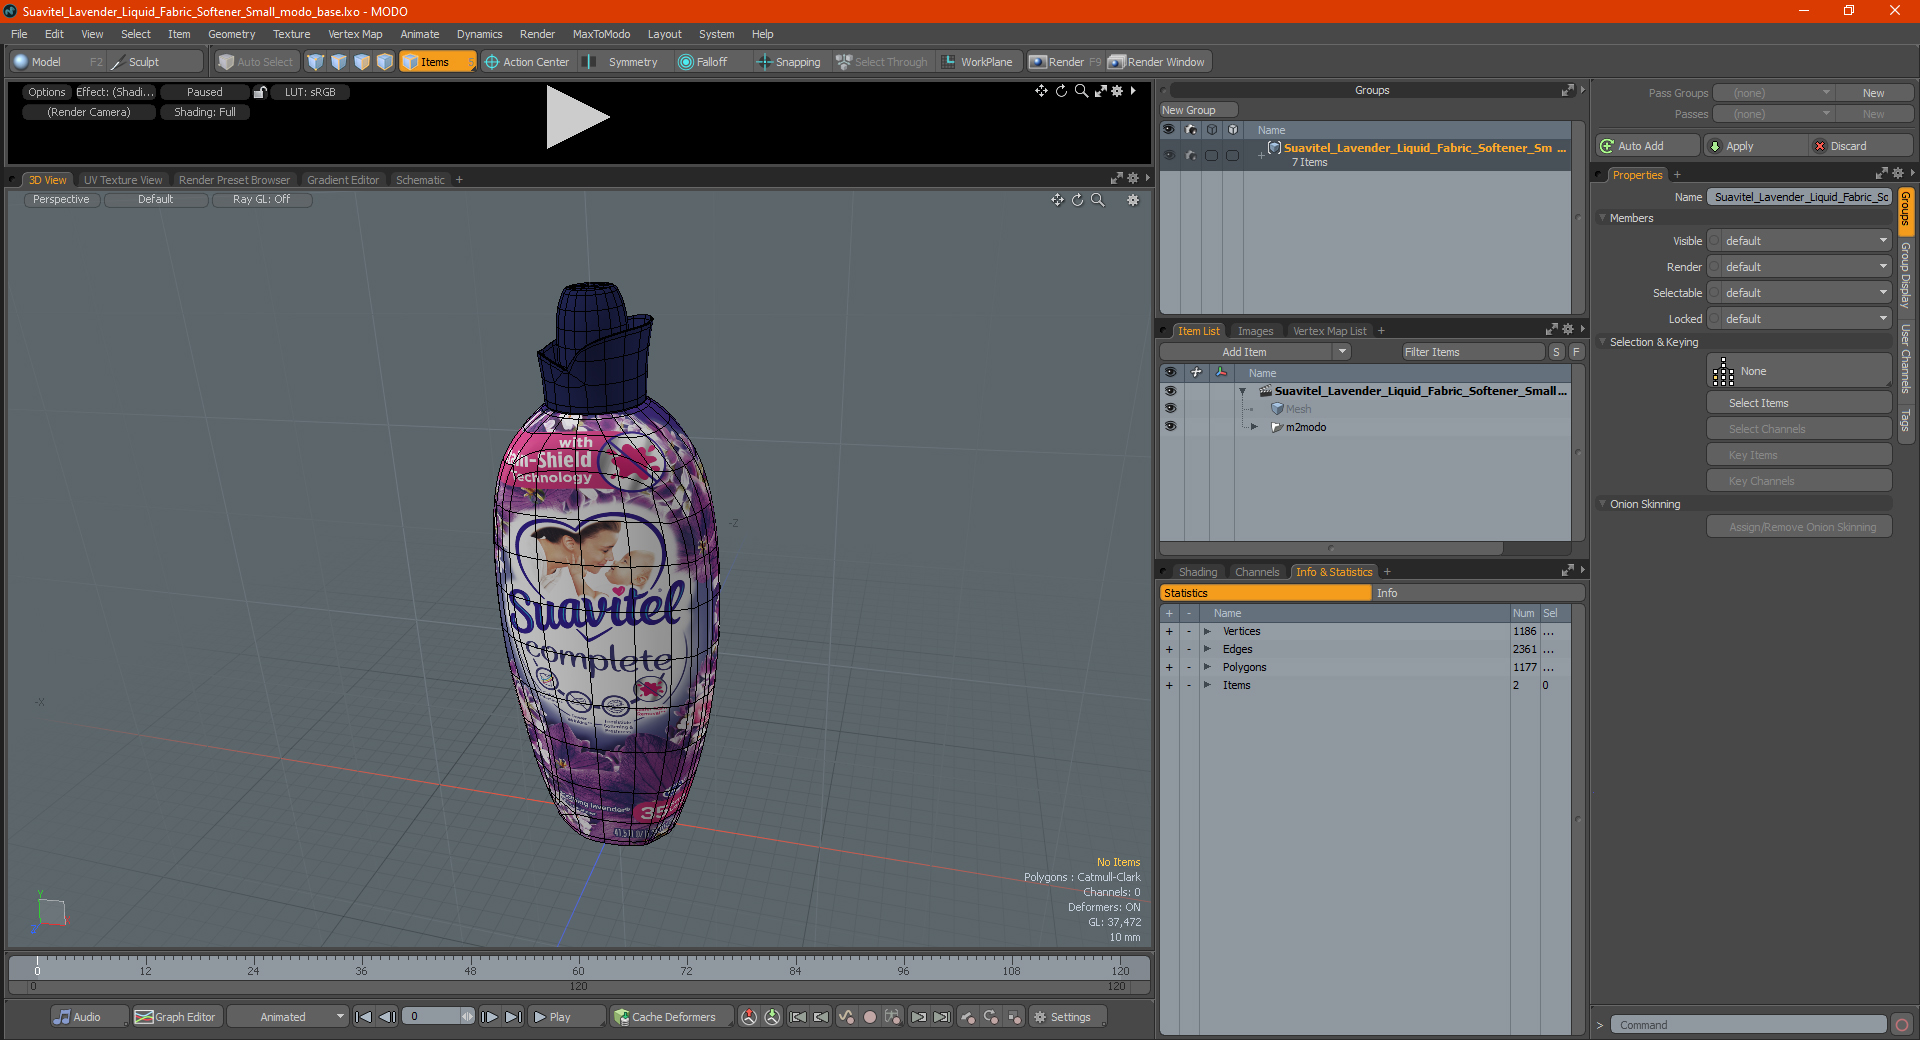Viewport: 1920px width, 1040px height.
Task: Expand Vertices statistics row
Action: click(1207, 631)
